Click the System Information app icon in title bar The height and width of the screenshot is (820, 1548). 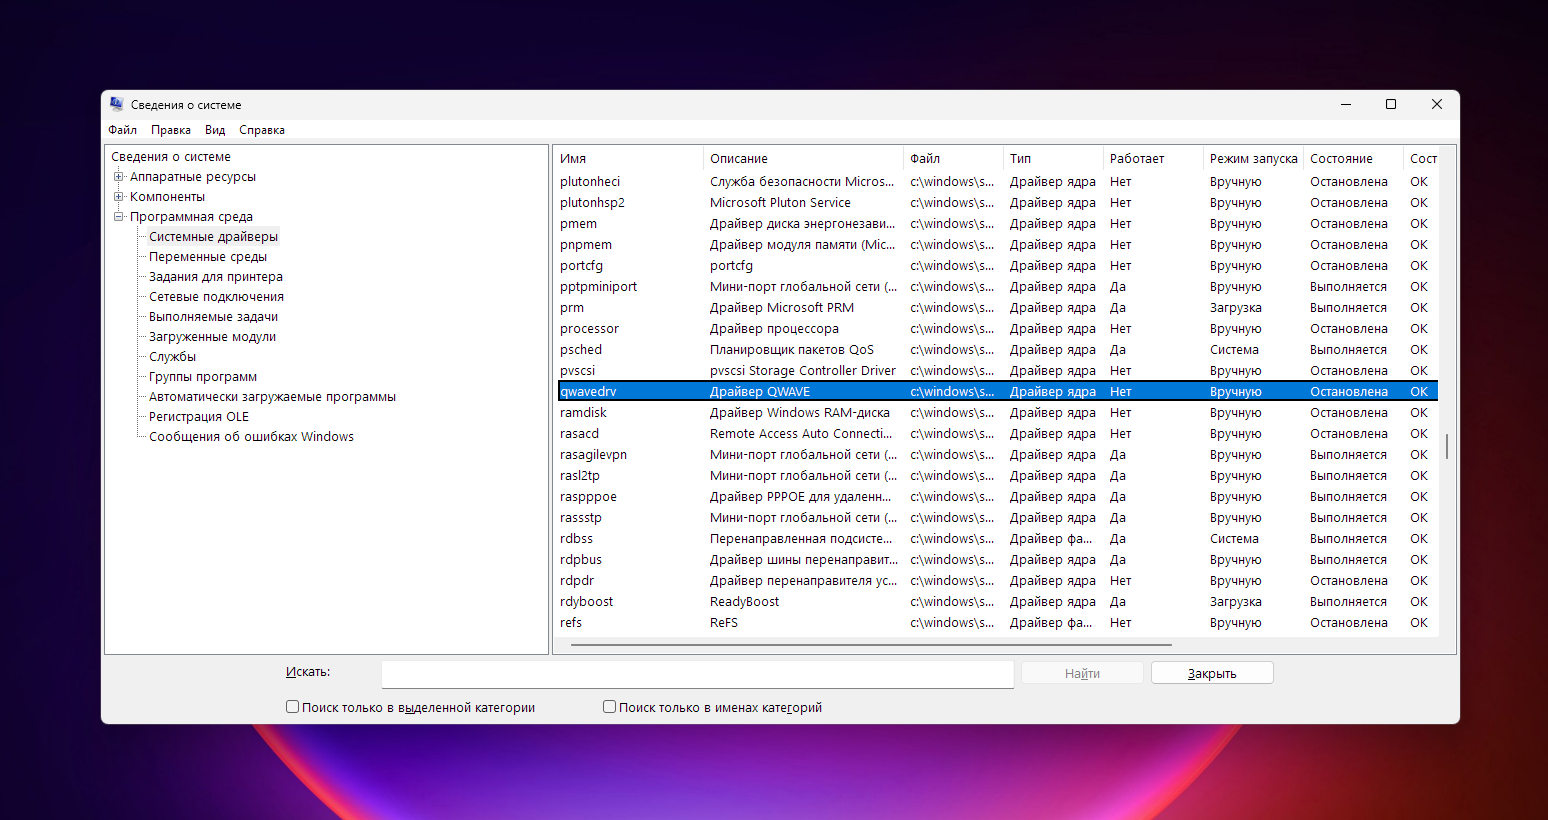[x=117, y=104]
